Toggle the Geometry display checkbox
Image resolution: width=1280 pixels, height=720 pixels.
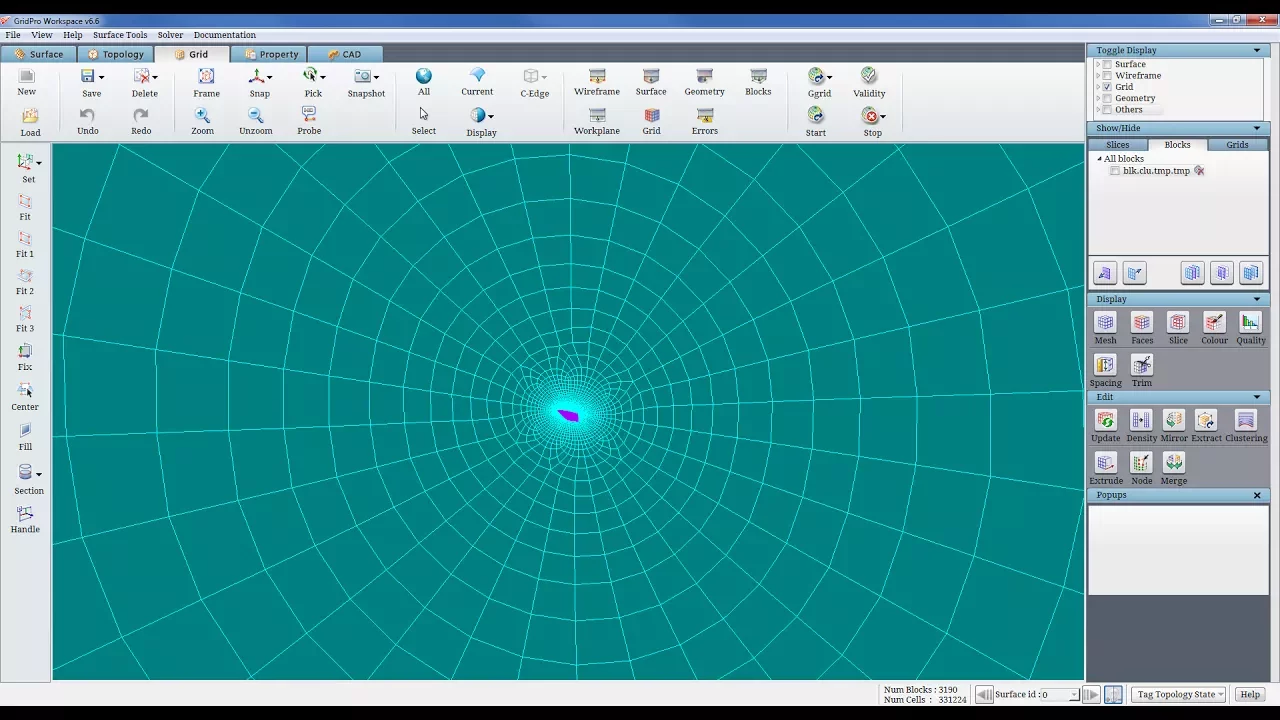1107,98
